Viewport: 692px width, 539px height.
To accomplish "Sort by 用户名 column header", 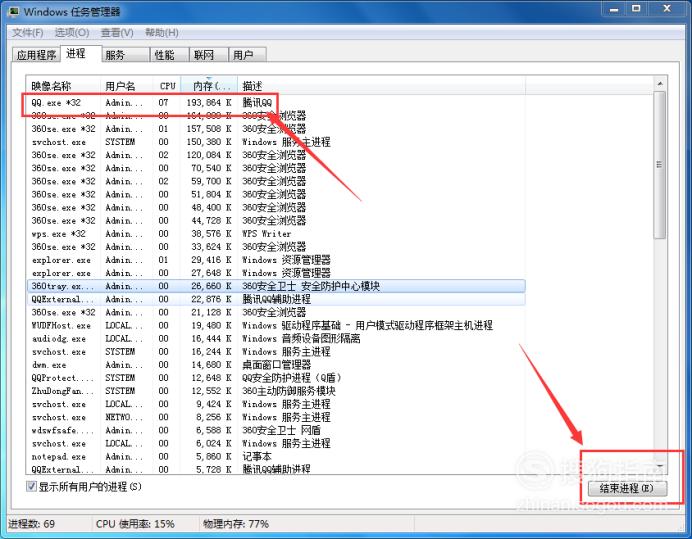I will (127, 86).
